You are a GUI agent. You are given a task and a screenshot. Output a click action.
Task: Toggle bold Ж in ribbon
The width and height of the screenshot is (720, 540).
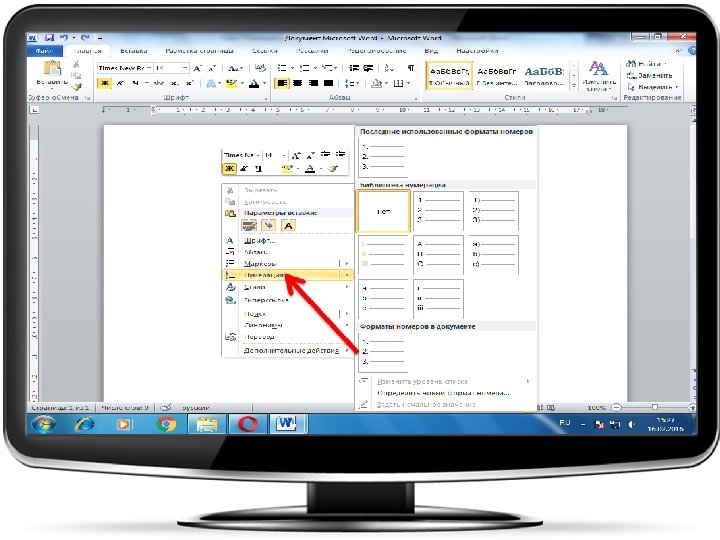click(105, 83)
